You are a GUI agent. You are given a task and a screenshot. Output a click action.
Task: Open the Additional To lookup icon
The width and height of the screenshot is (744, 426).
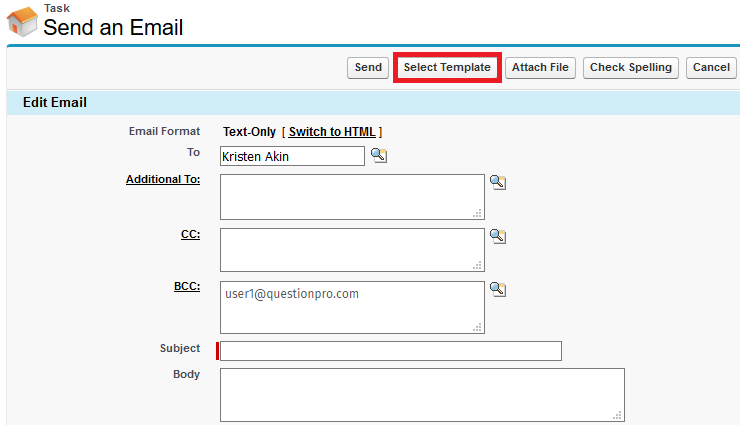[498, 182]
